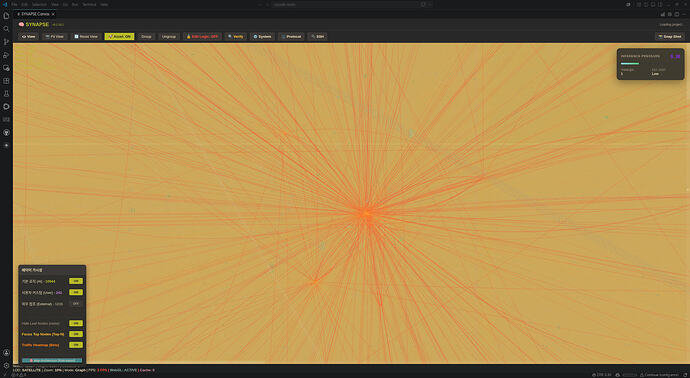690x378 pixels.
Task: Click the 'Low' risk level value
Action: click(x=655, y=74)
